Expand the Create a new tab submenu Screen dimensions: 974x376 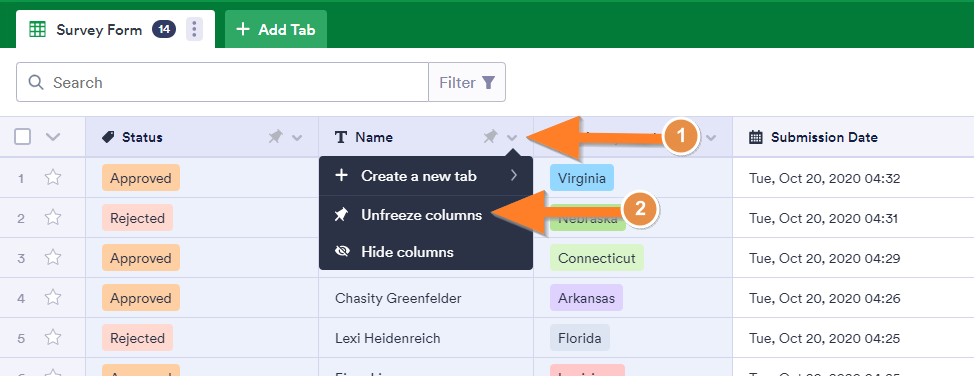(426, 176)
